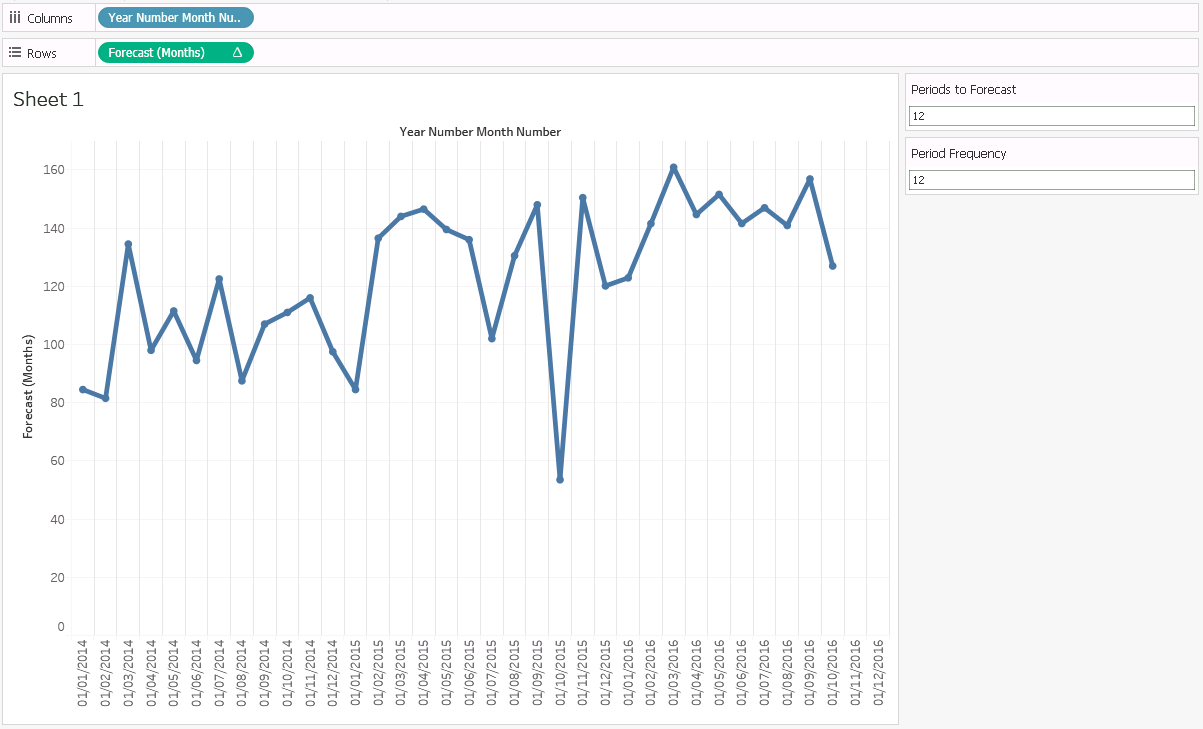Select the 01/04/2016 date label

[696, 673]
